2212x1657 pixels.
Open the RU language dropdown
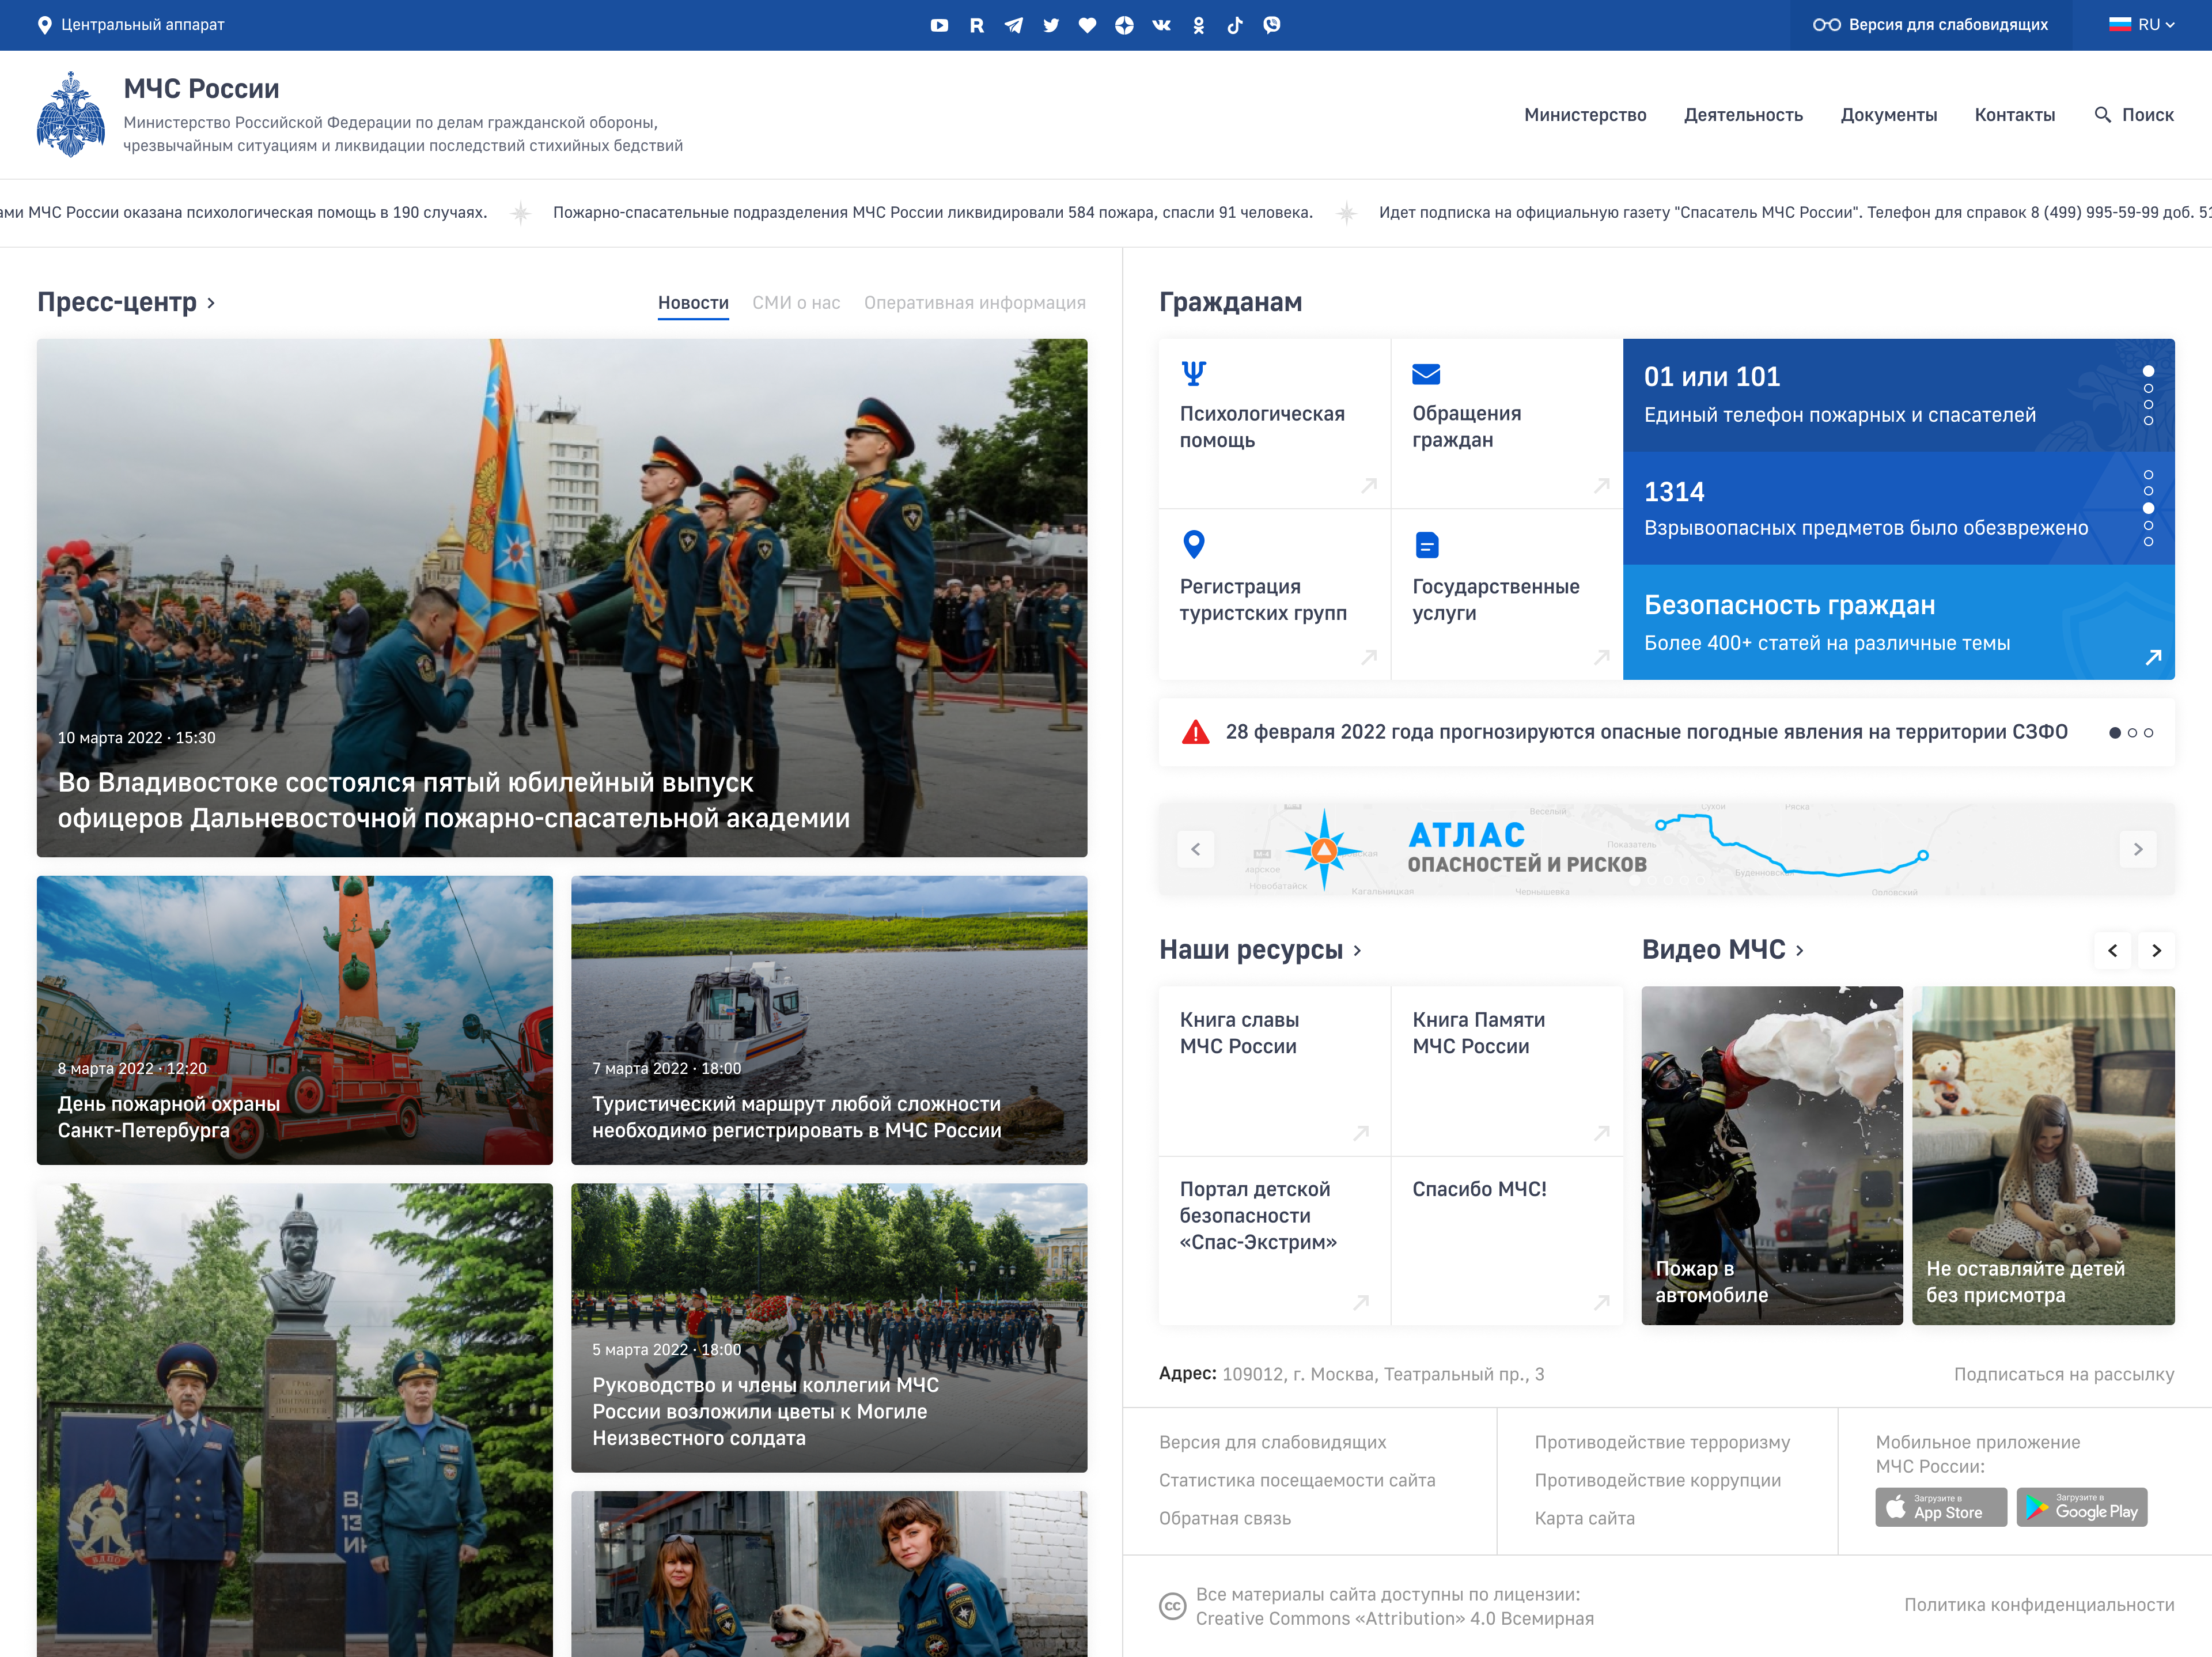tap(2142, 25)
